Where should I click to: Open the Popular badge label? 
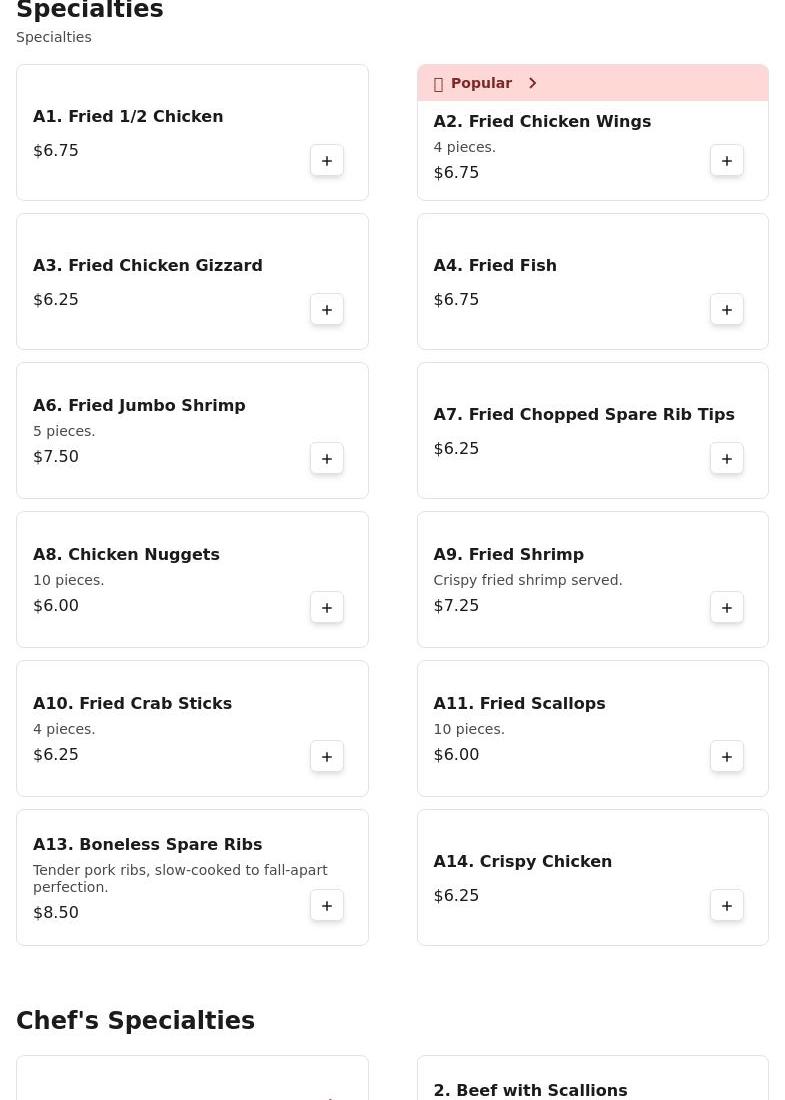481,83
